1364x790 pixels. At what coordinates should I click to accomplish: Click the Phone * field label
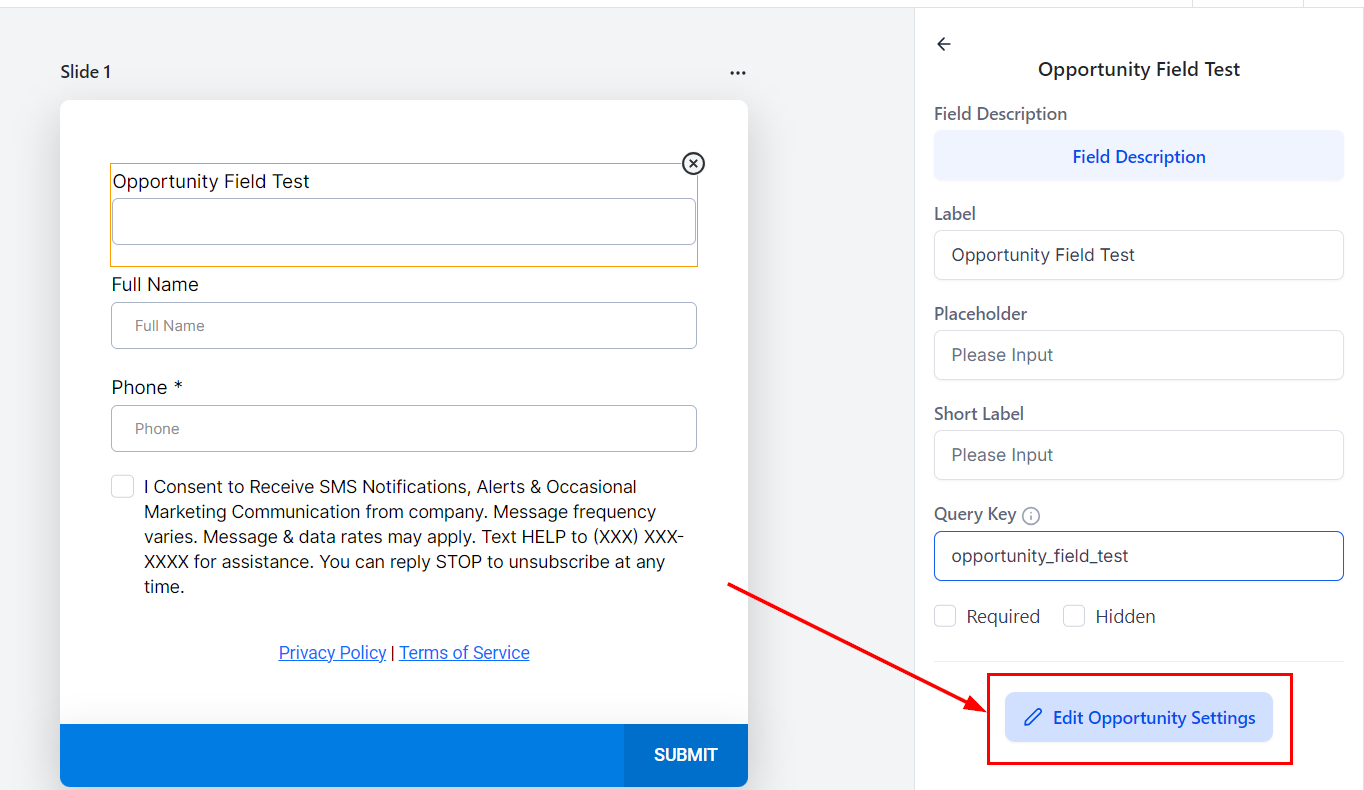point(147,387)
